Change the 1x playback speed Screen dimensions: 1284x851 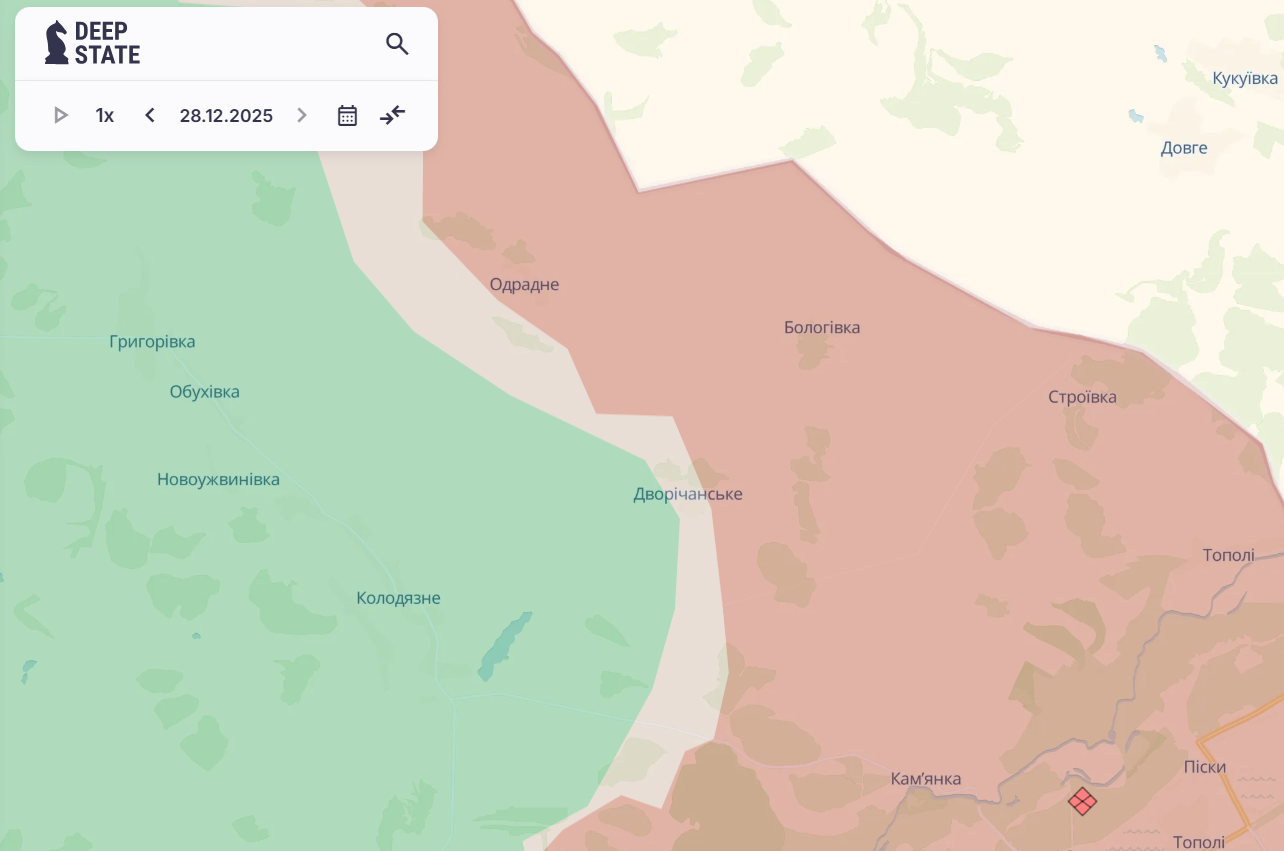point(105,115)
